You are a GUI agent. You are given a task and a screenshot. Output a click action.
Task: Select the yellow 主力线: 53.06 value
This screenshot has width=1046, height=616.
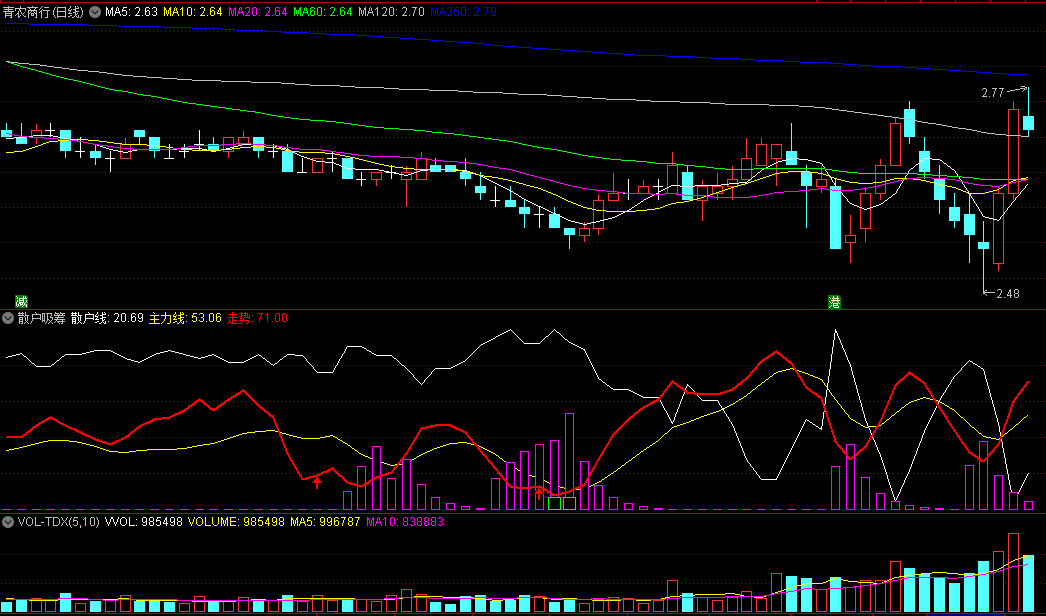coord(185,318)
